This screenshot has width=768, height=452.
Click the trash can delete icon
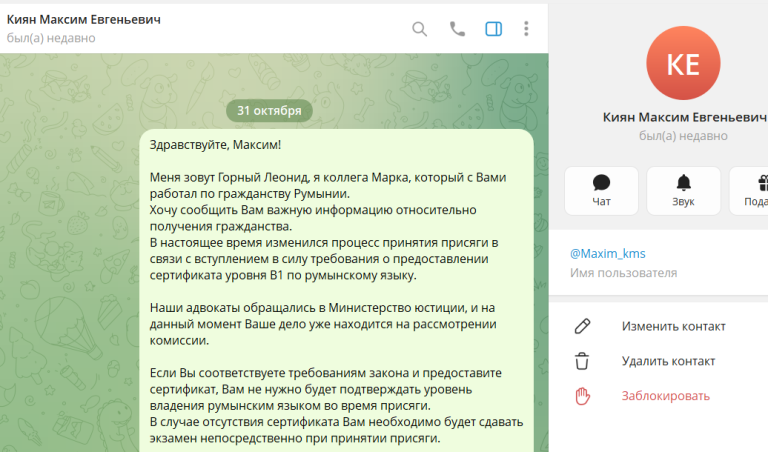click(x=582, y=361)
